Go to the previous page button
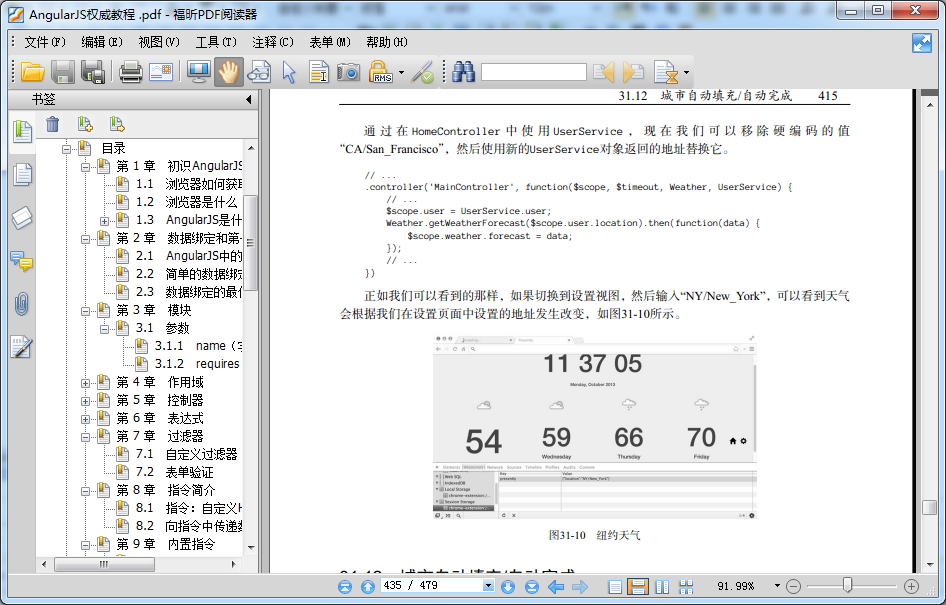946x605 pixels. tap(368, 586)
